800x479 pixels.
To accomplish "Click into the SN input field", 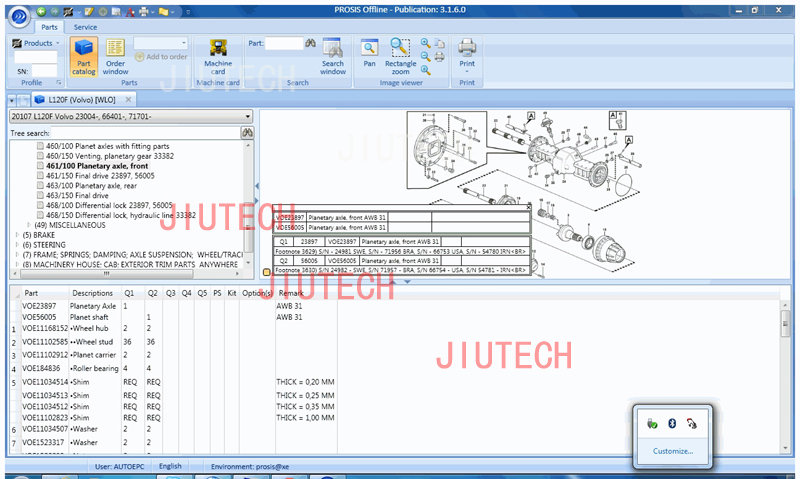I will (x=44, y=71).
